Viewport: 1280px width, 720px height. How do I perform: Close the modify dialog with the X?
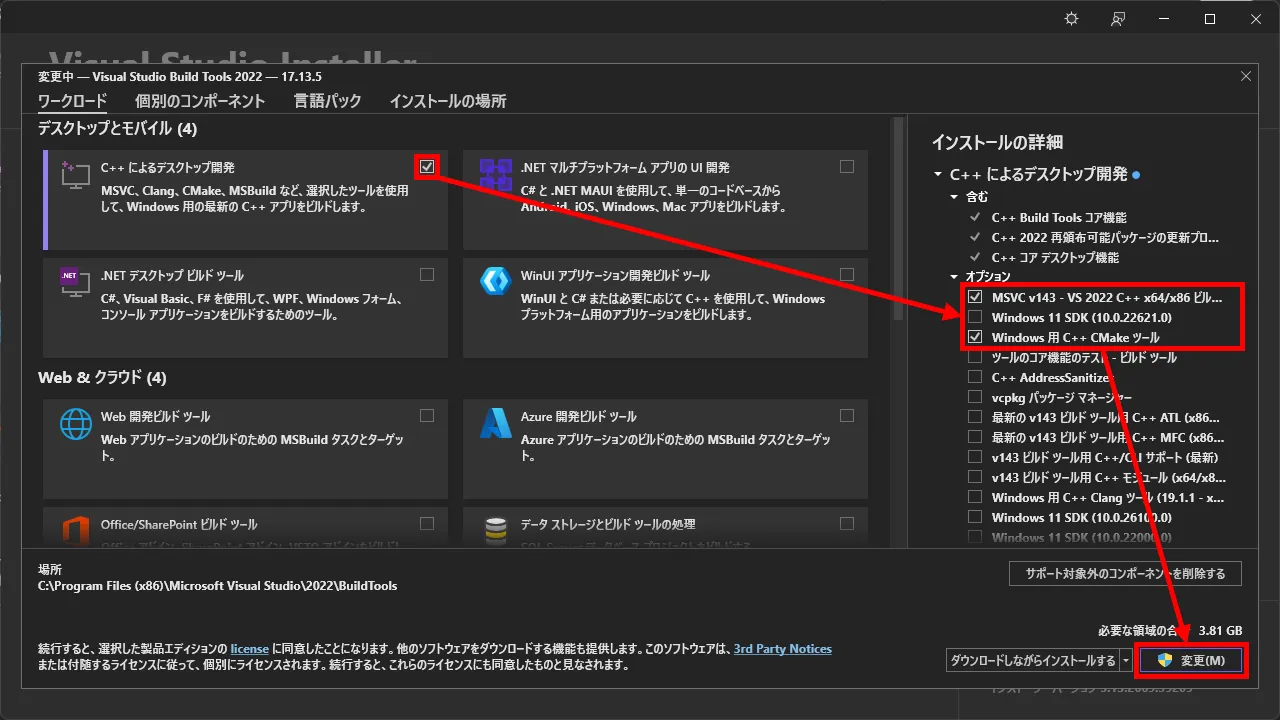[1245, 76]
